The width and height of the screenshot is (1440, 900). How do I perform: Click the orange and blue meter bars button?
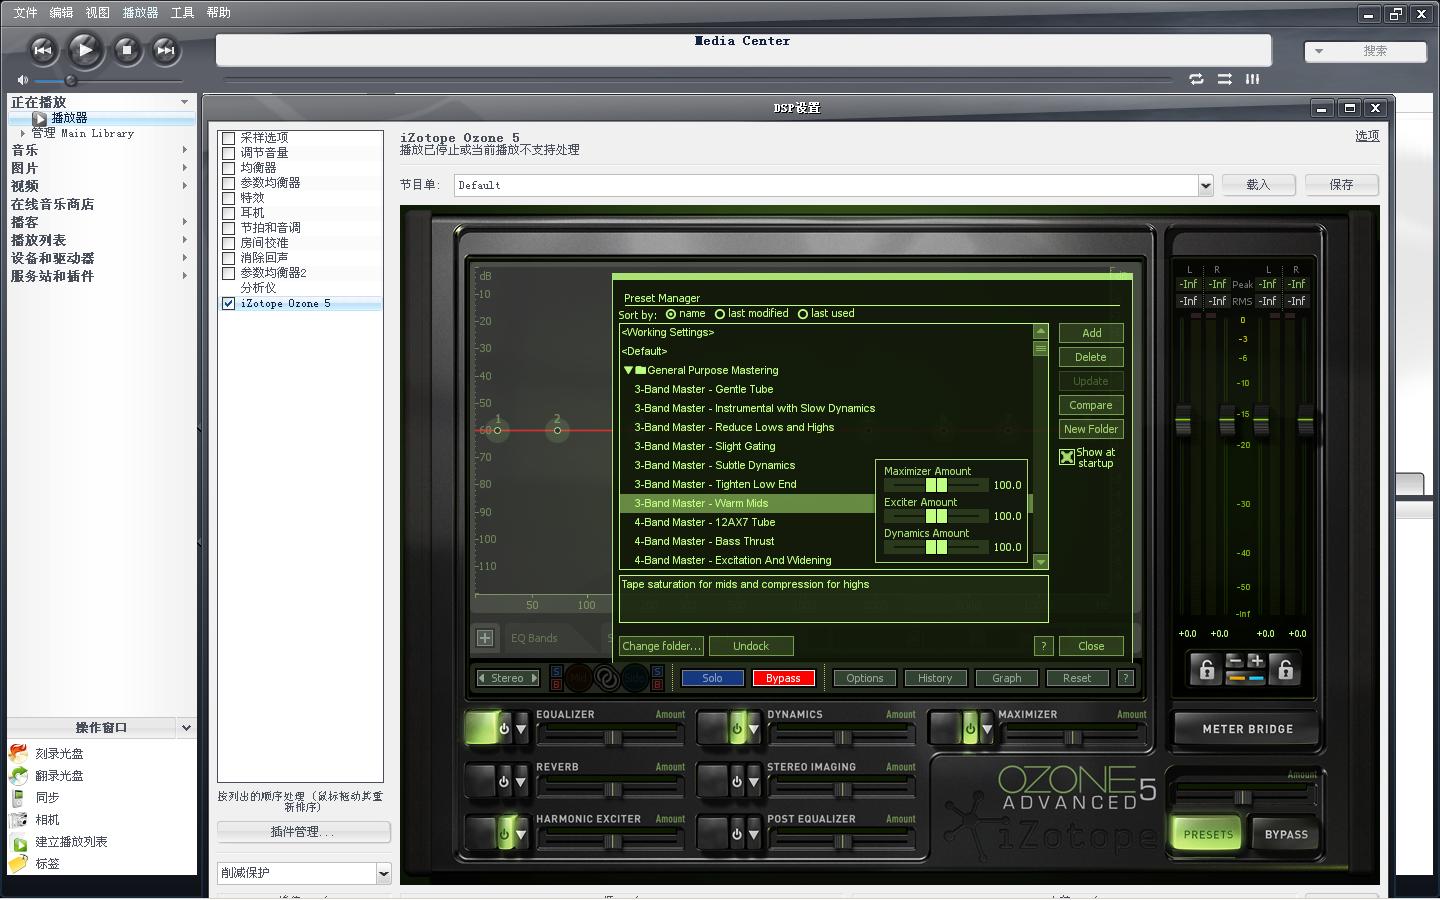[1245, 678]
